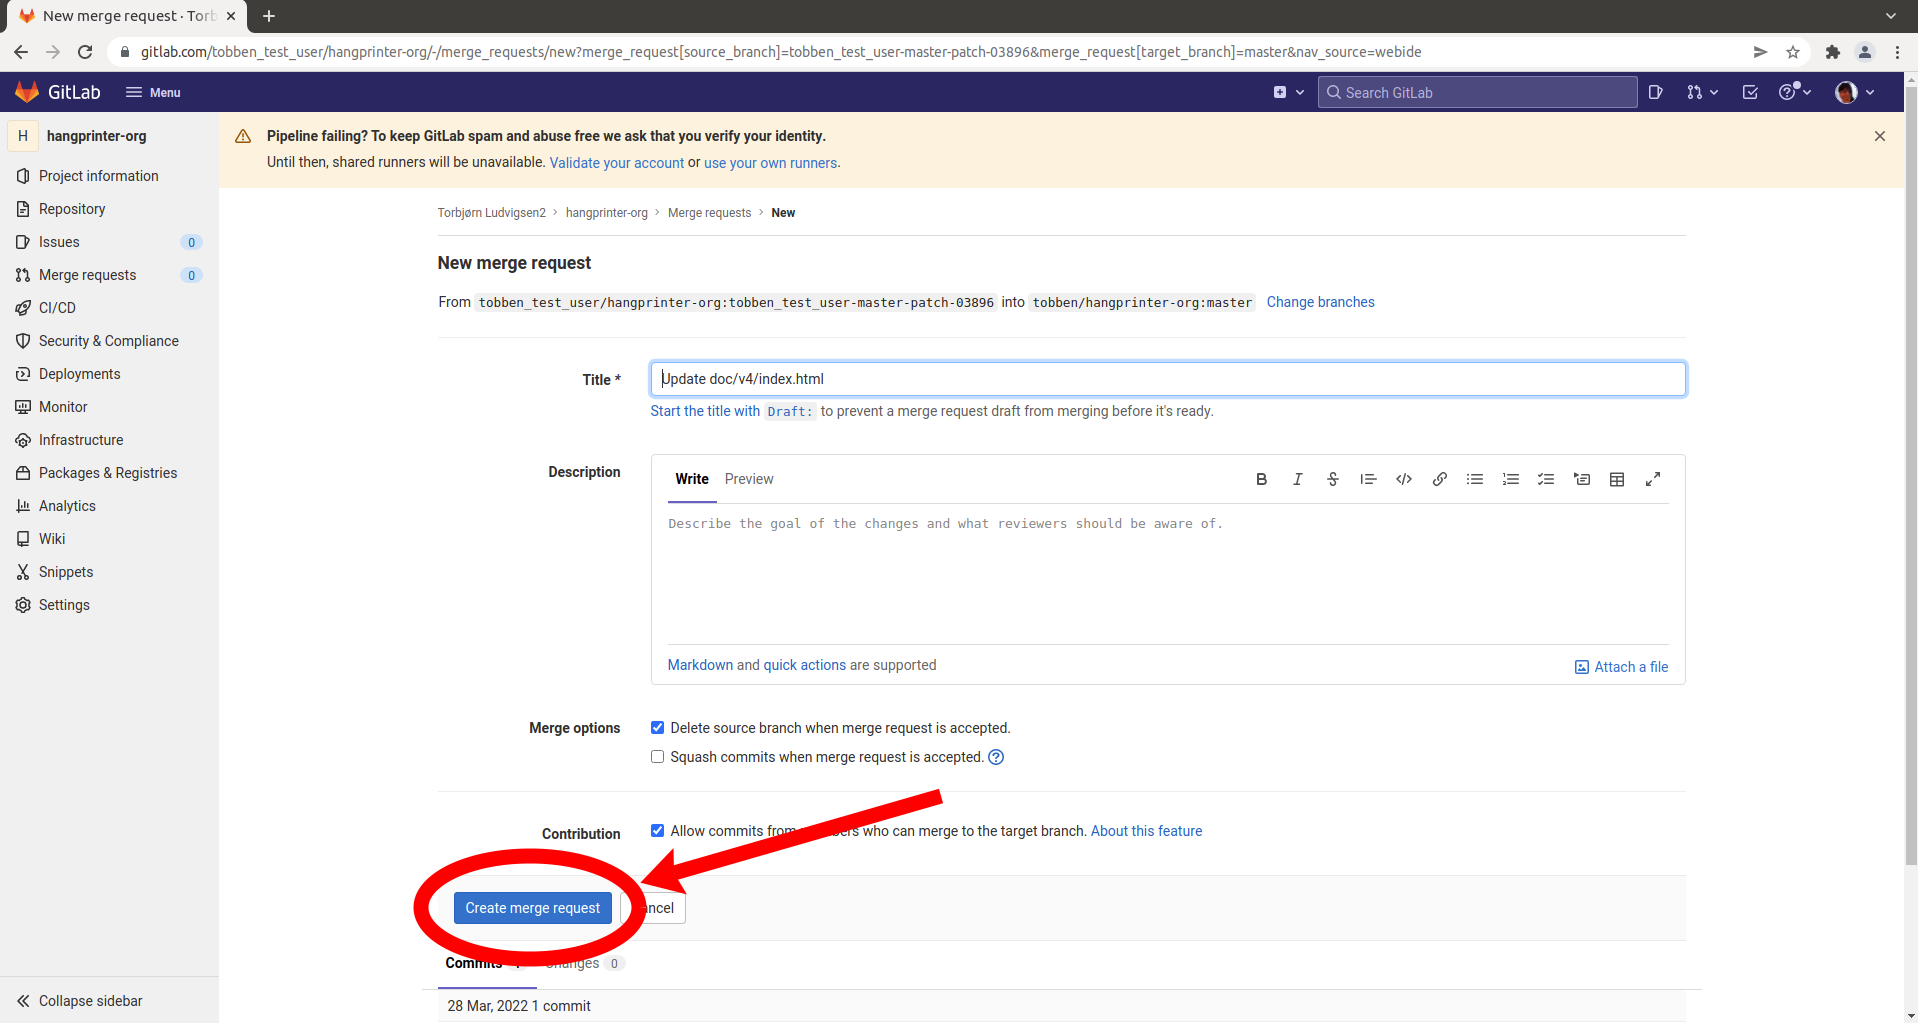The image size is (1918, 1023).
Task: Insert code formatting in description
Action: tap(1404, 479)
